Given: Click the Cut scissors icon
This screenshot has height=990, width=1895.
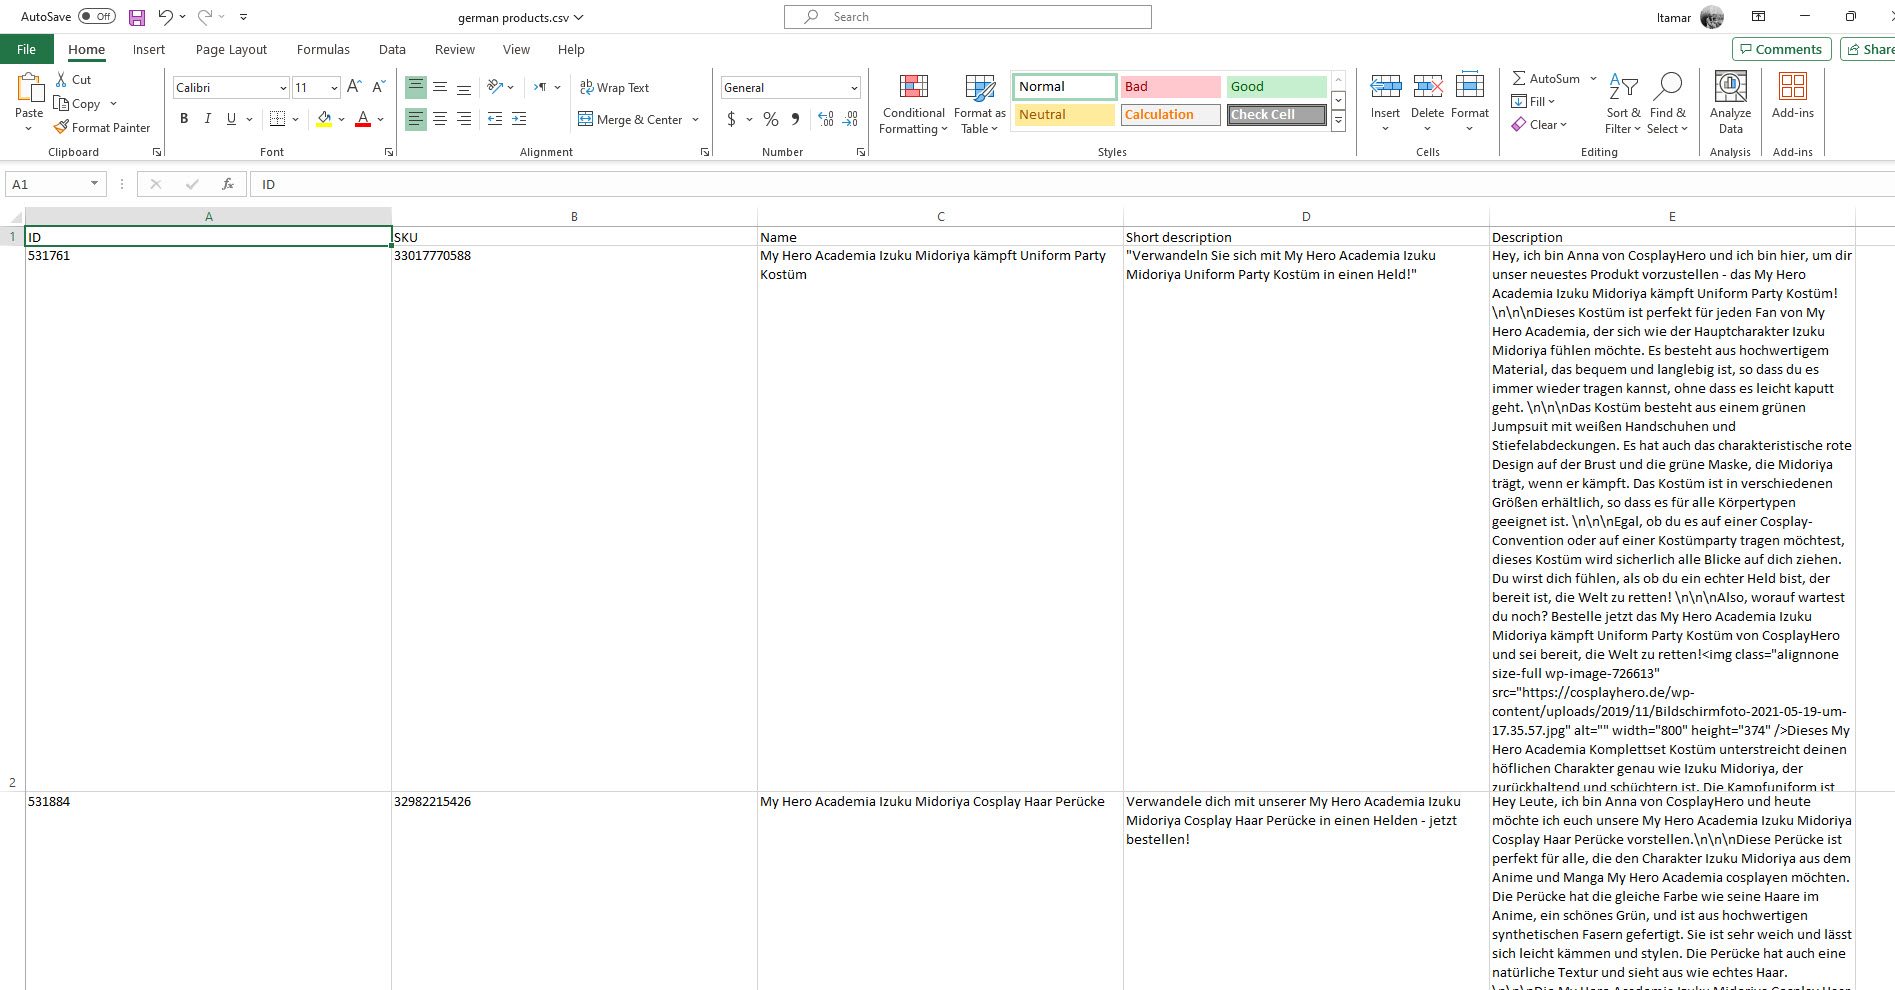Looking at the screenshot, I should click(x=61, y=79).
